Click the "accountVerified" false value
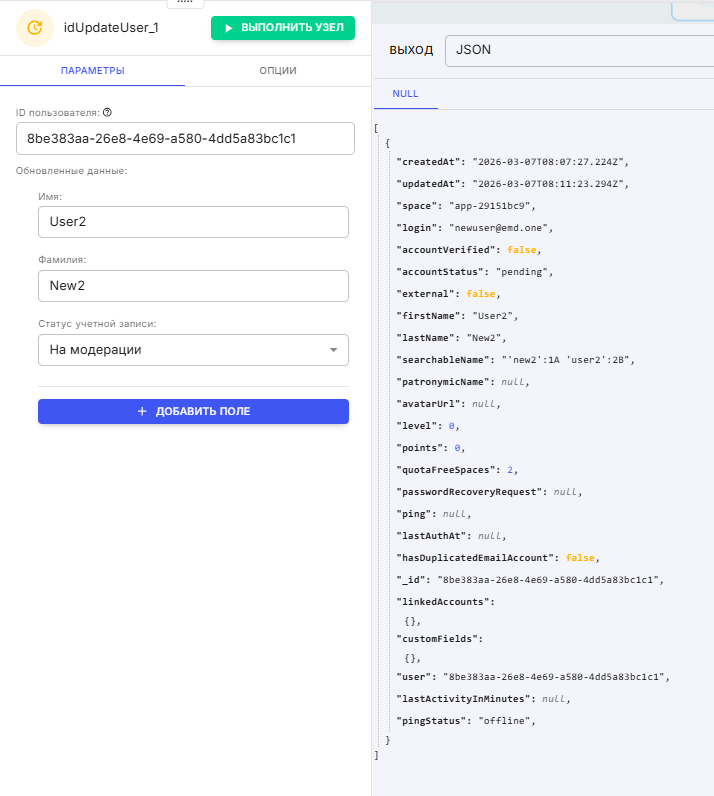 [x=525, y=250]
